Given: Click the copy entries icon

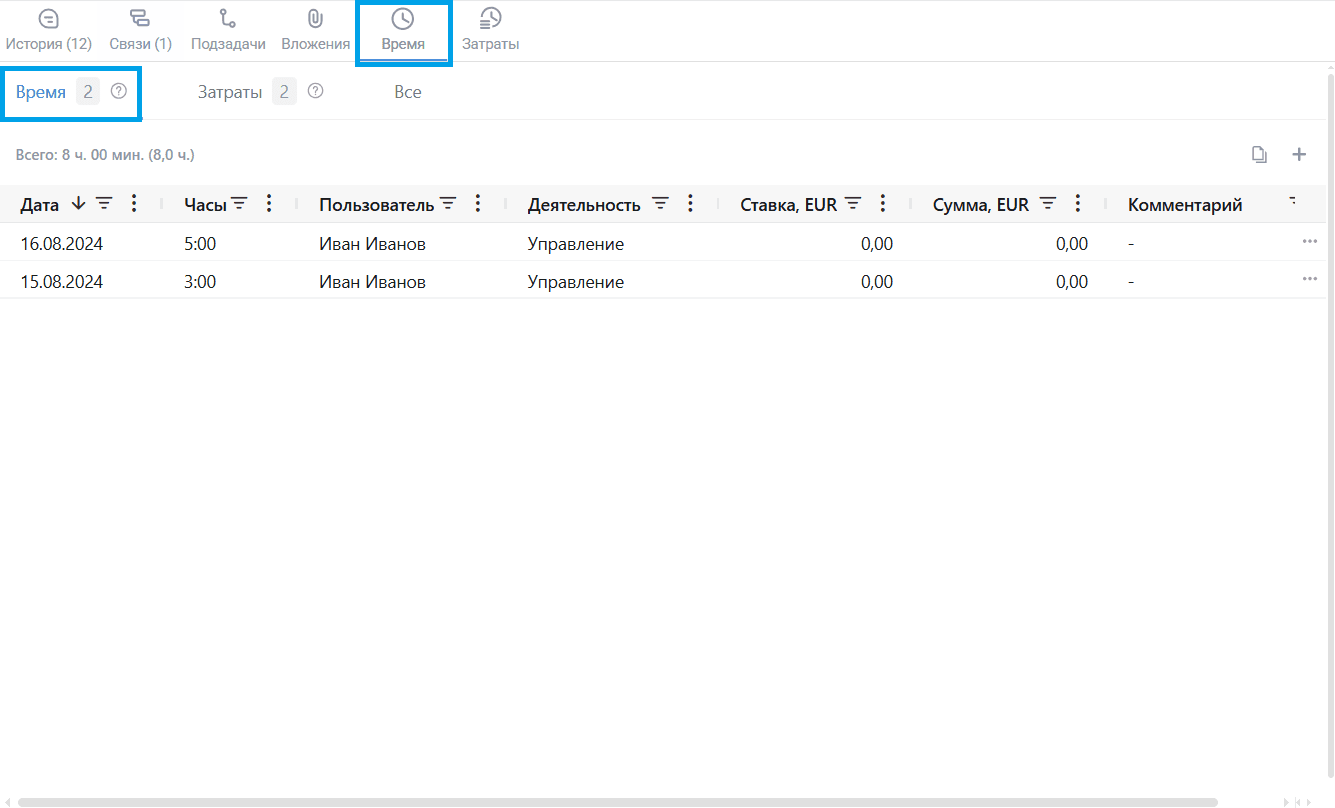Looking at the screenshot, I should pyautogui.click(x=1260, y=155).
